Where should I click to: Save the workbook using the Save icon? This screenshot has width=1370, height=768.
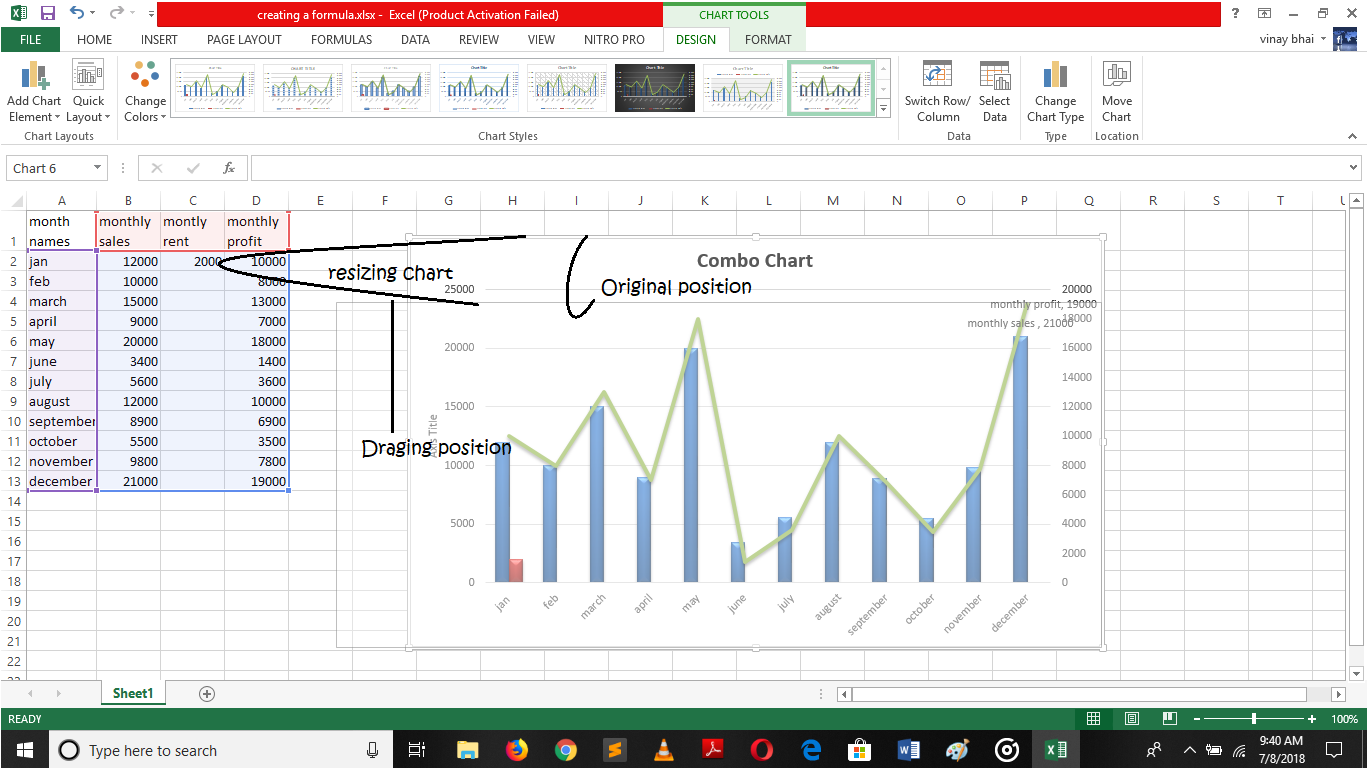pyautogui.click(x=47, y=14)
